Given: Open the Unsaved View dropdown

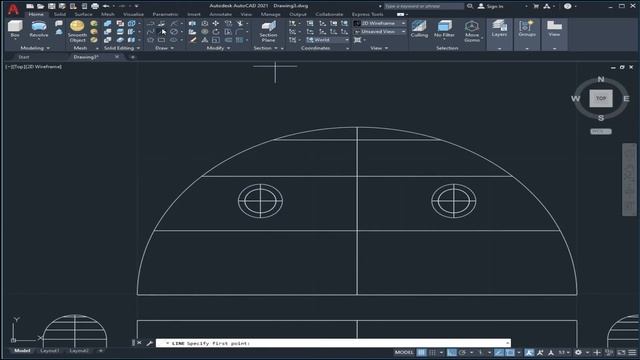Looking at the screenshot, I should point(380,31).
